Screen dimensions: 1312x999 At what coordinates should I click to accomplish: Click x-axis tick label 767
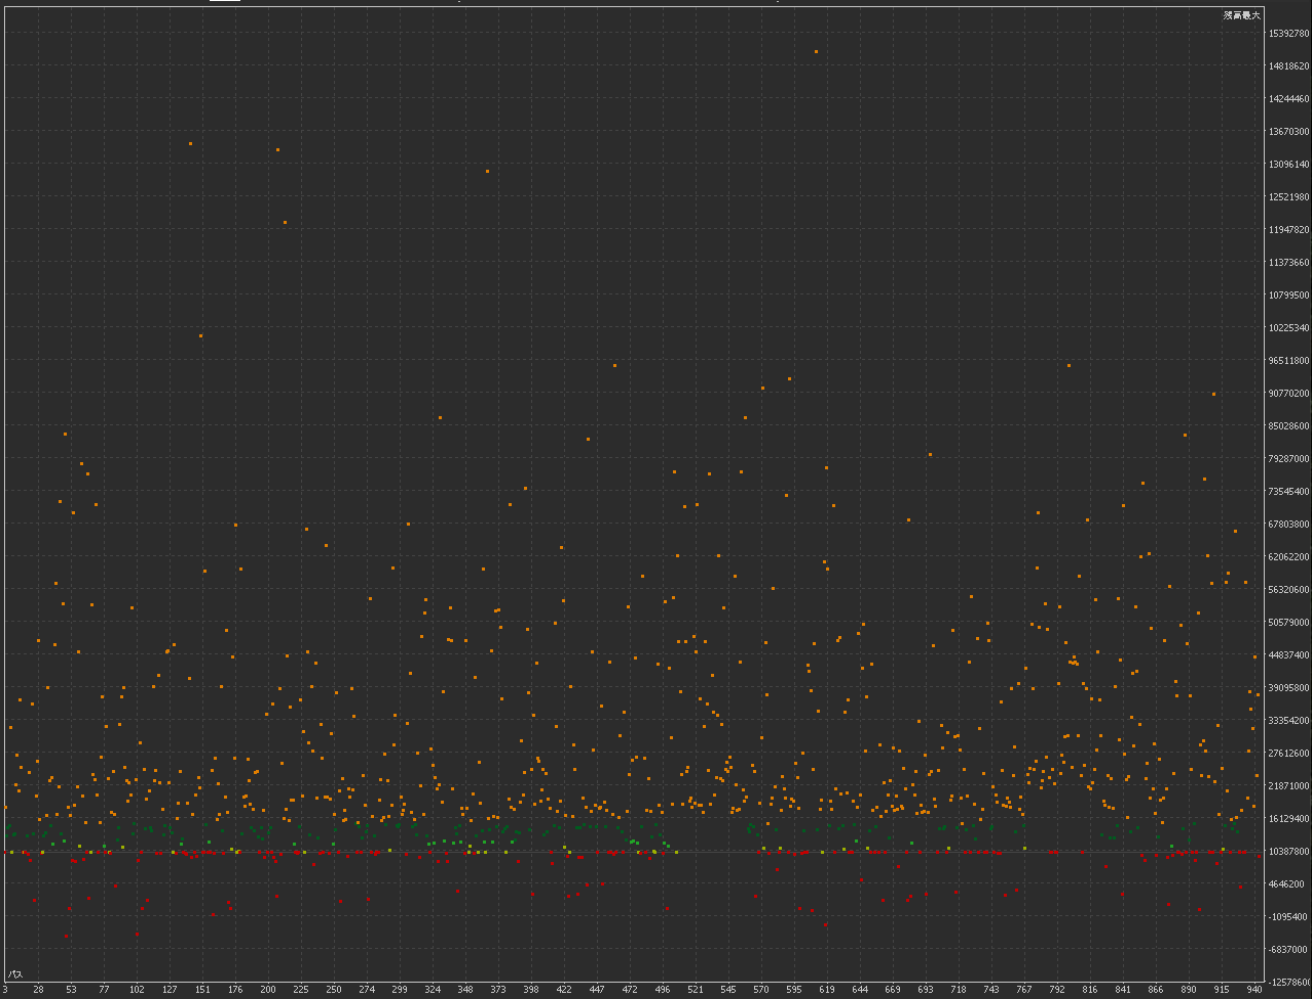pyautogui.click(x=1024, y=989)
